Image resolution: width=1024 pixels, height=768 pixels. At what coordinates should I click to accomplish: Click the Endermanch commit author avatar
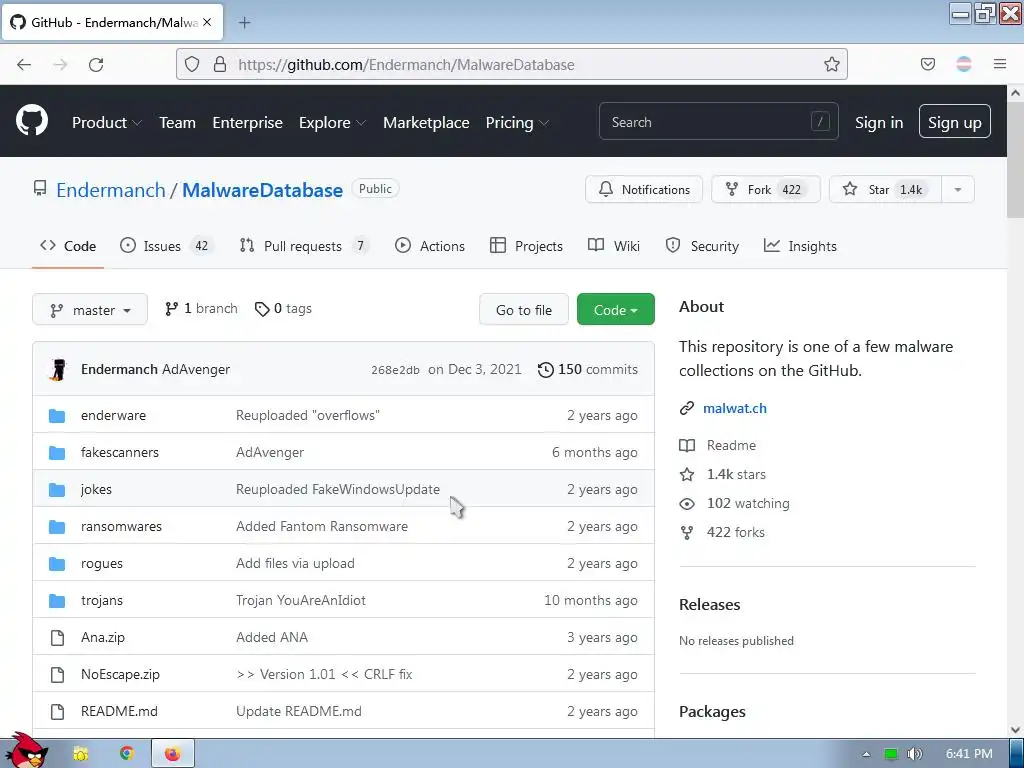[x=59, y=369]
